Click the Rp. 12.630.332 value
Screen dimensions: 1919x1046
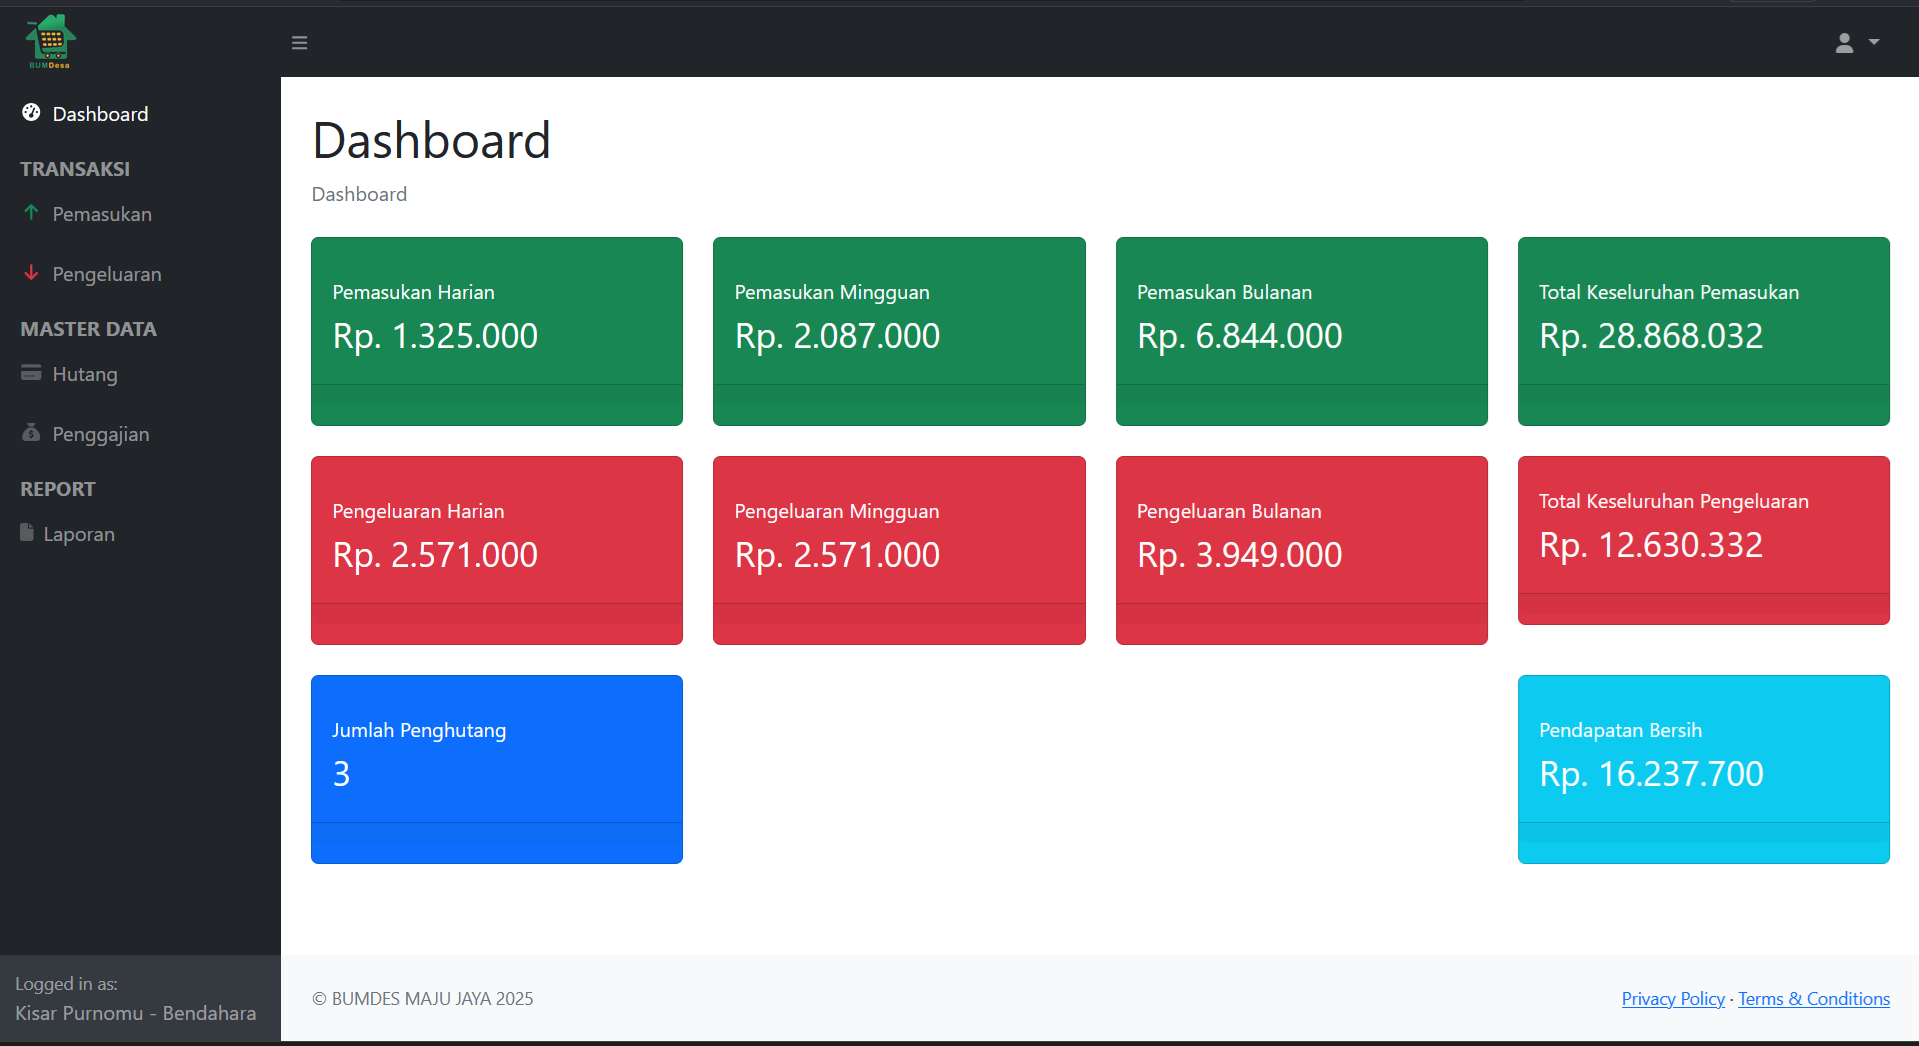coord(1651,545)
